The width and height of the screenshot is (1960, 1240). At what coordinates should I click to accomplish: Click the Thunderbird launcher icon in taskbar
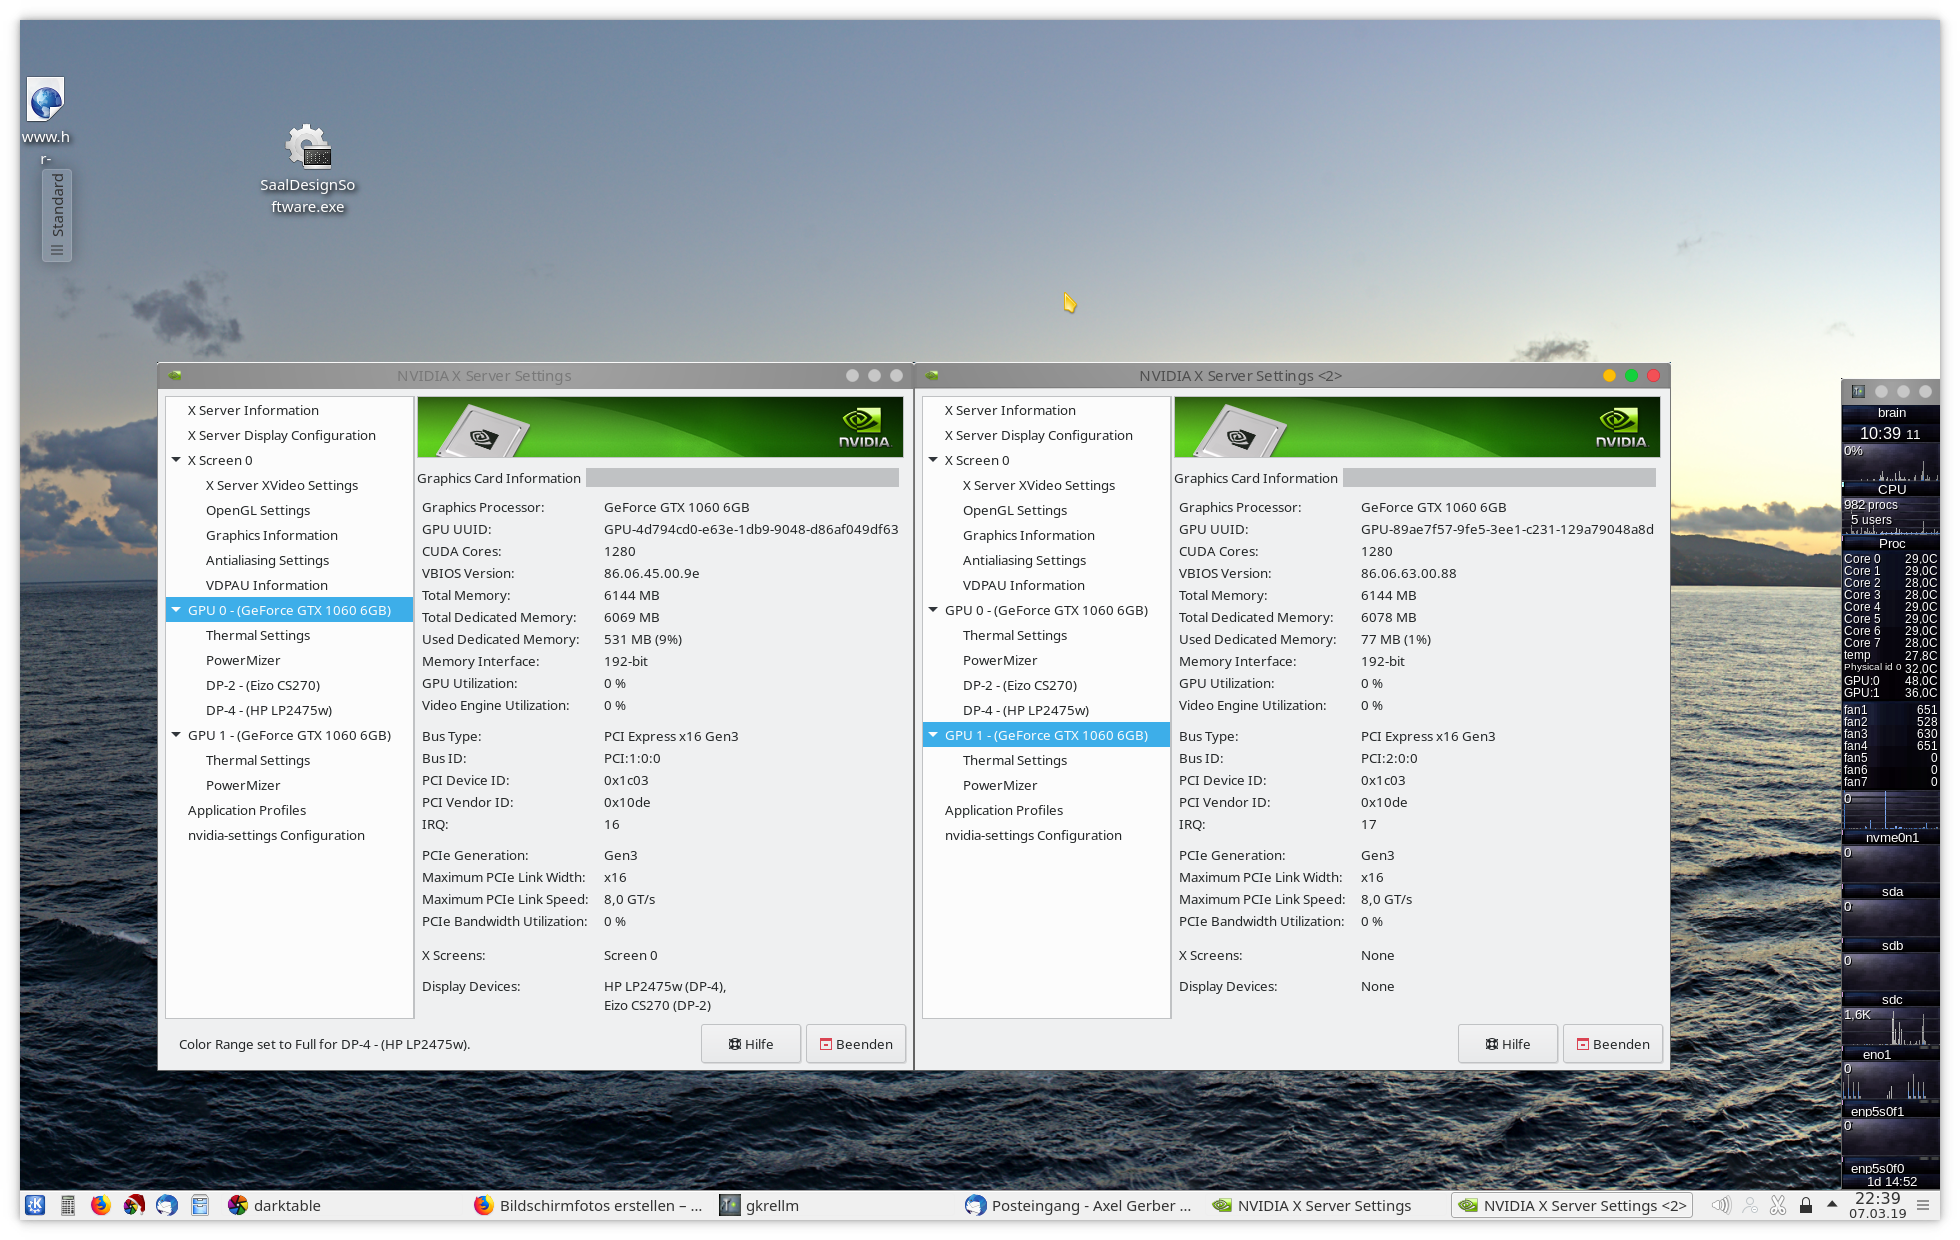tap(167, 1205)
